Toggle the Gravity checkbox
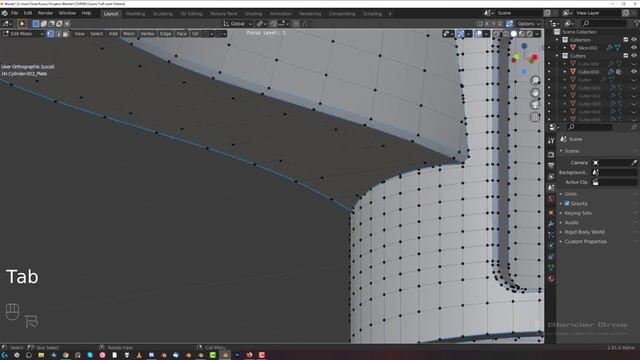This screenshot has height=360, width=640. coord(567,203)
